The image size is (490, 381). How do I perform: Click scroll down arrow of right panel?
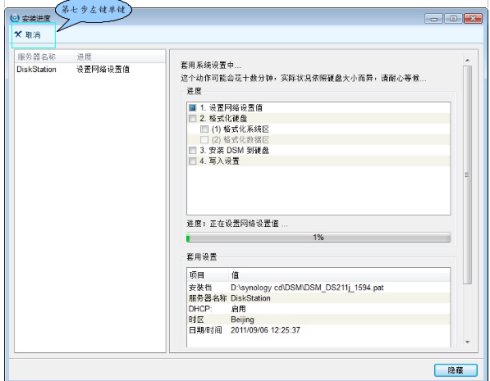[467, 342]
